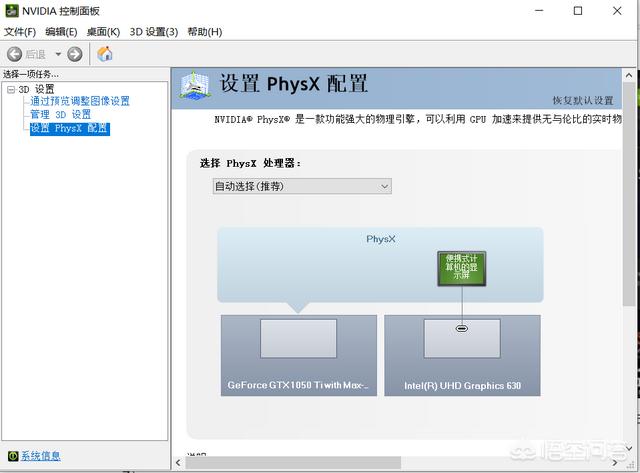
Task: Click the PhysX header graphic icon
Action: [x=195, y=85]
